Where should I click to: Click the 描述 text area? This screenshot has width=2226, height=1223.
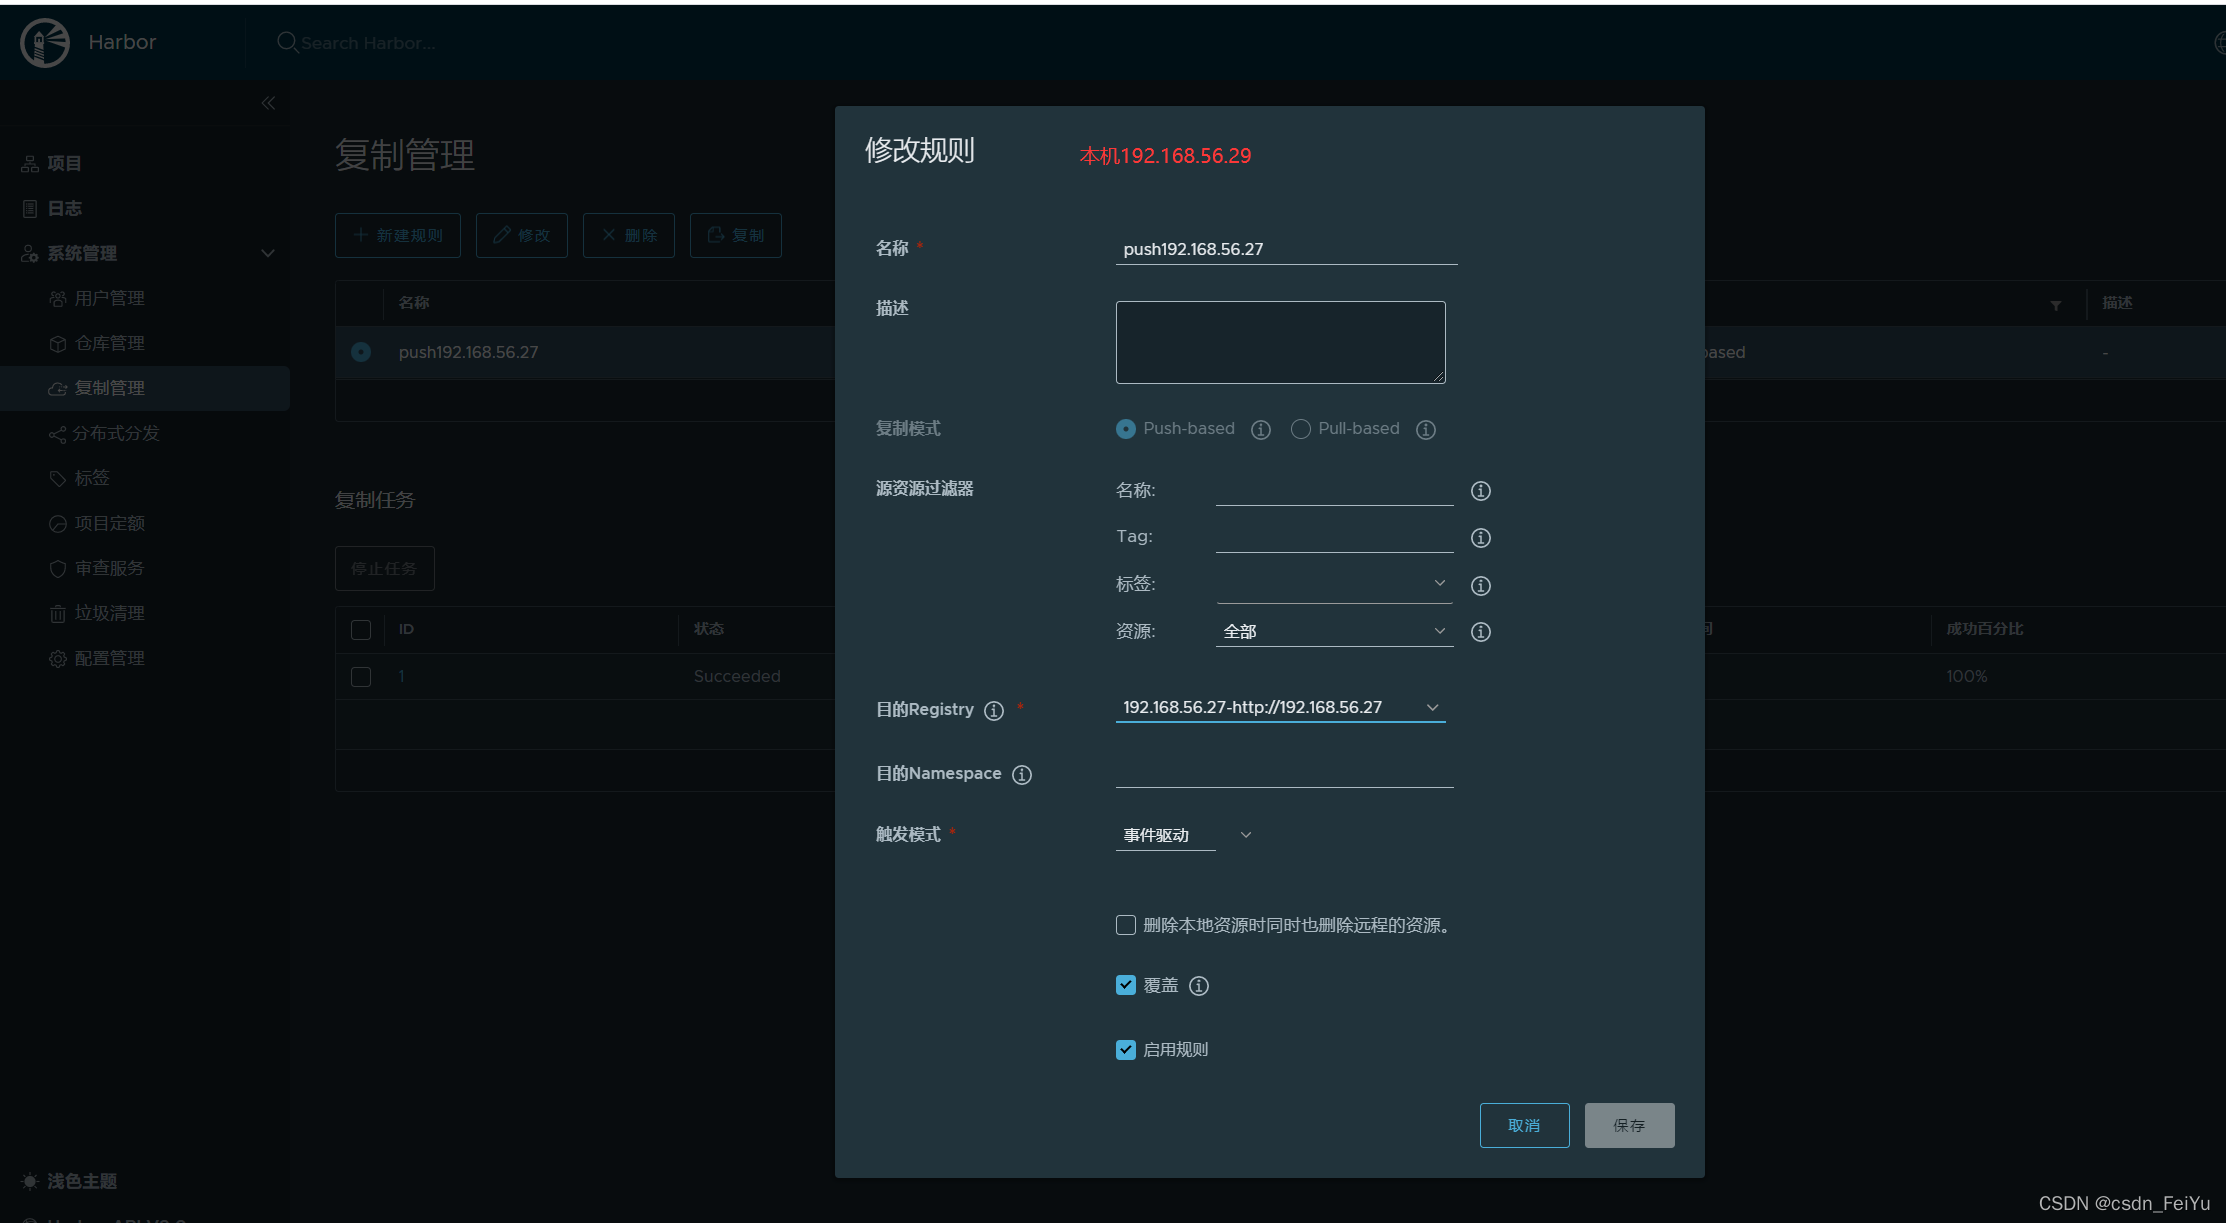(x=1281, y=342)
